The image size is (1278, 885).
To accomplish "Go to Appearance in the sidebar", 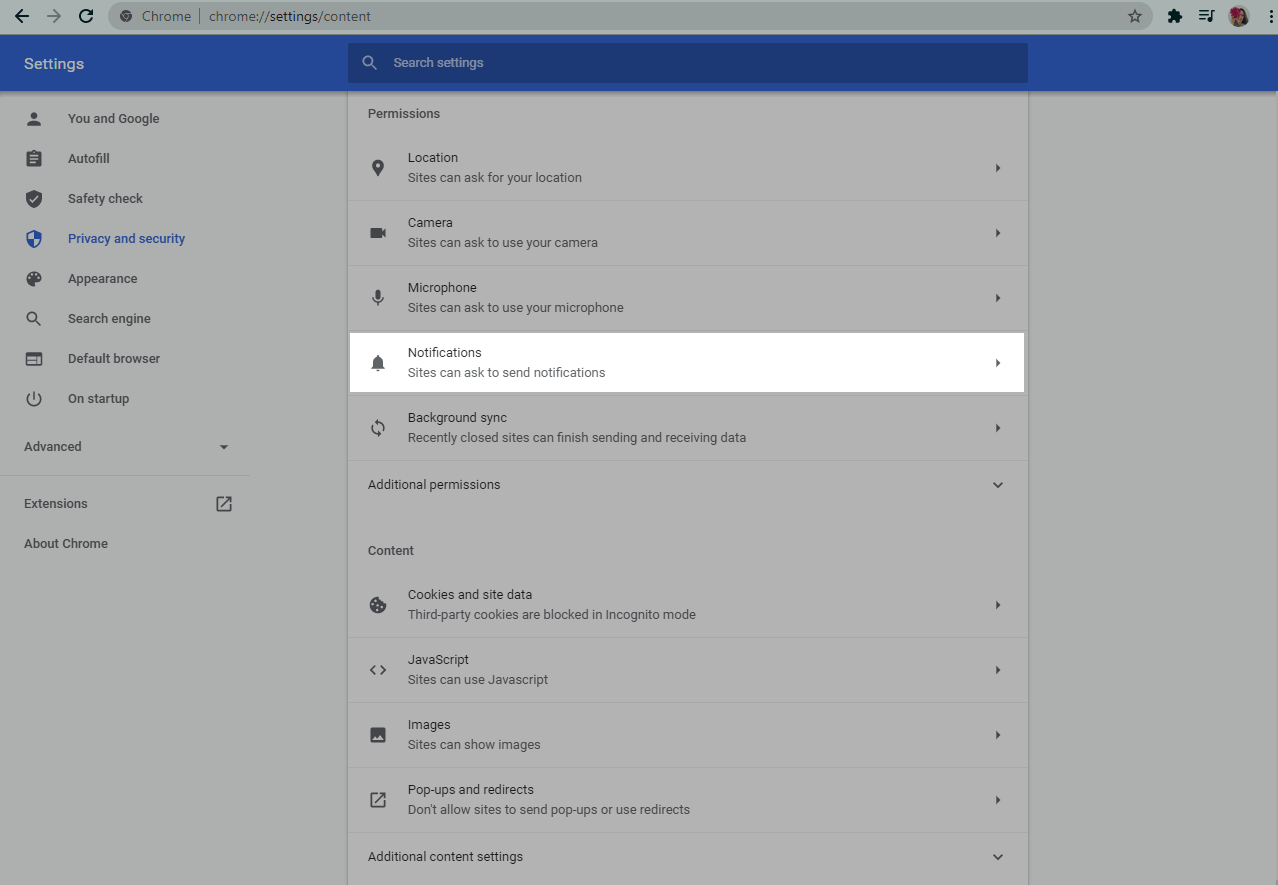I will (102, 279).
